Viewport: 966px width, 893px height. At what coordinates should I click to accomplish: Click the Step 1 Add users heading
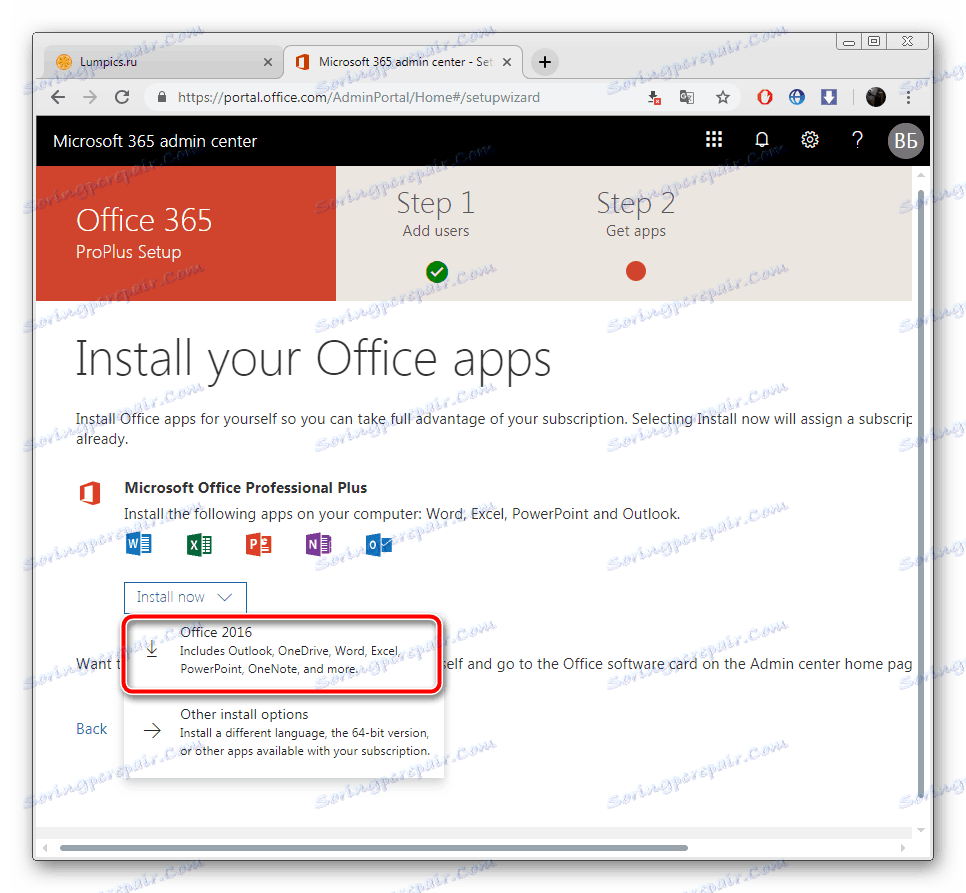click(x=436, y=213)
